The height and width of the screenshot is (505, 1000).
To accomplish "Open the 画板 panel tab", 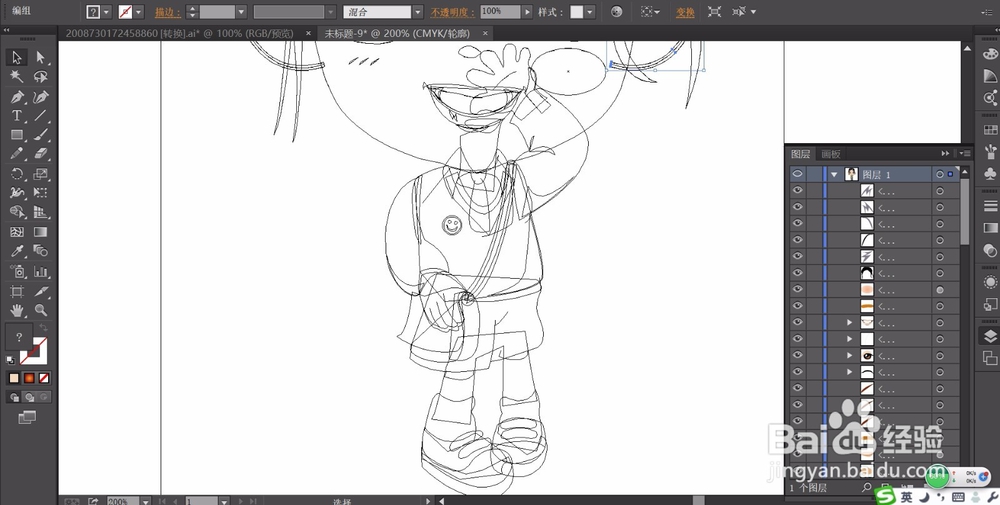I will point(830,154).
